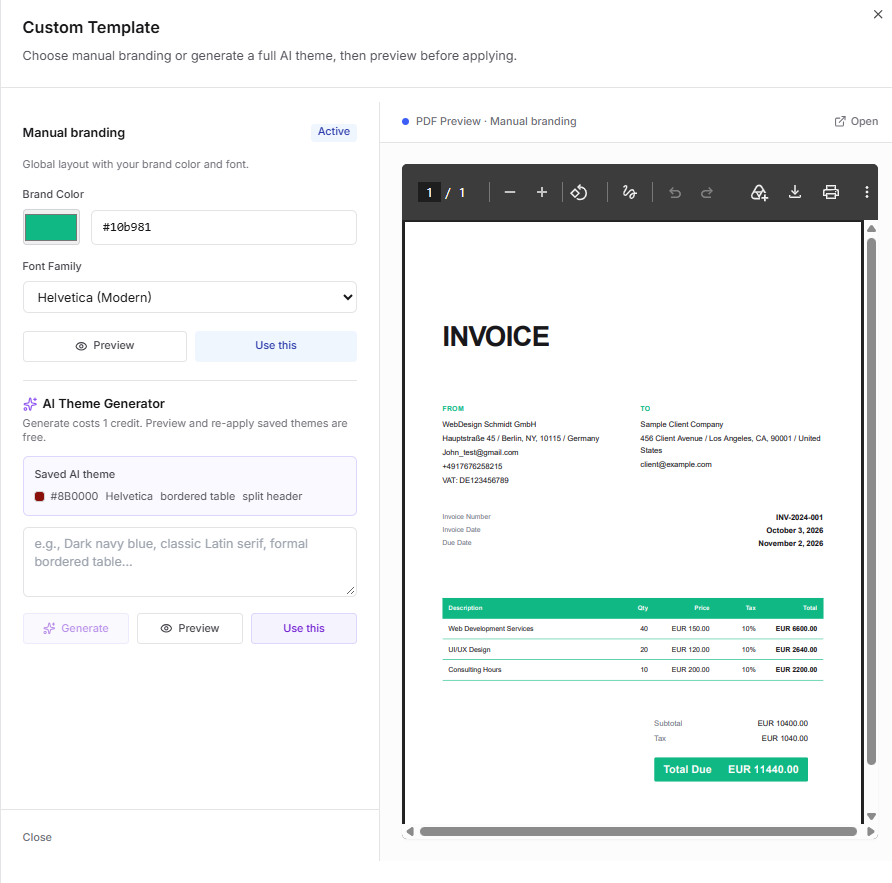Open the Font Family dropdown
892x883 pixels.
tap(189, 297)
